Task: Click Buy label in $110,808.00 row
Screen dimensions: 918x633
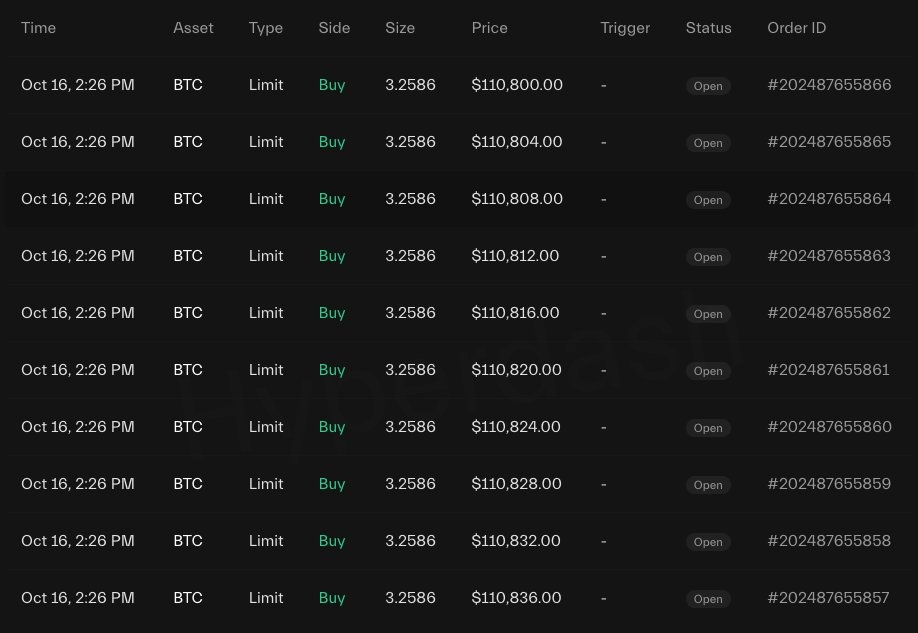Action: point(332,199)
